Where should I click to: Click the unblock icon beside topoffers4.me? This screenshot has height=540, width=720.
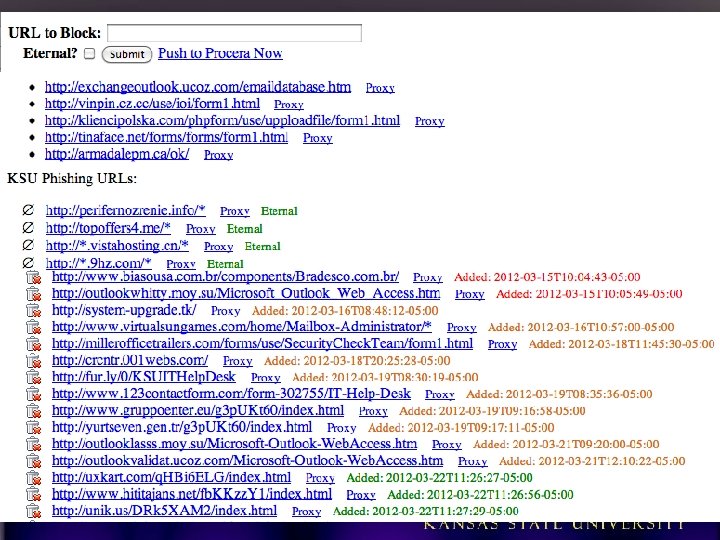pos(28,228)
